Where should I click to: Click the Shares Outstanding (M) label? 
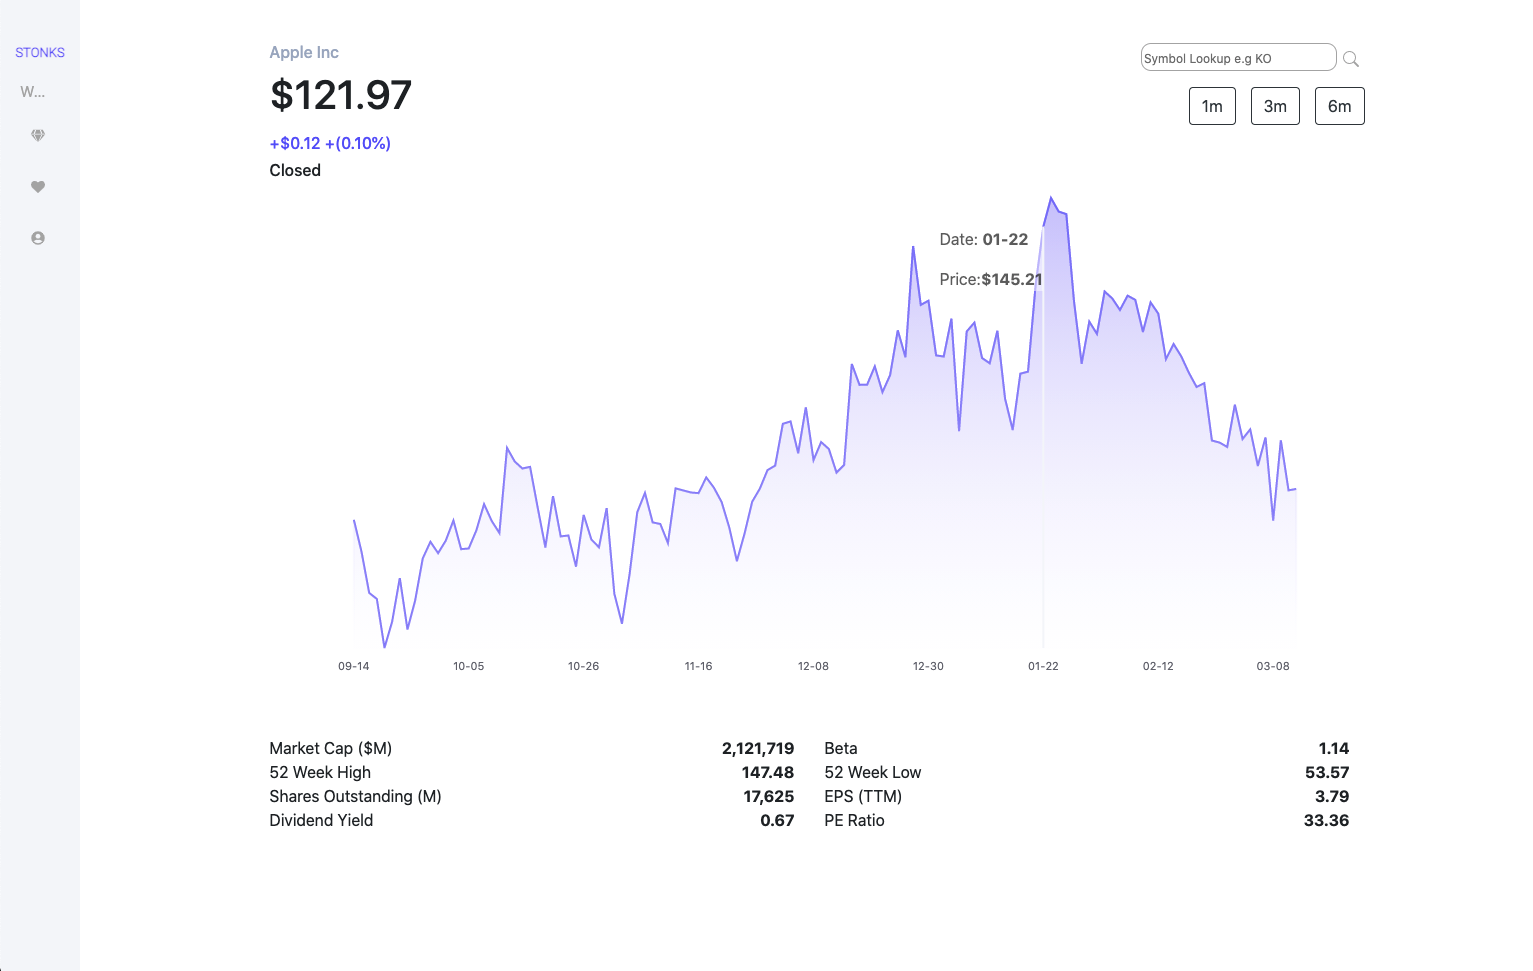[355, 796]
